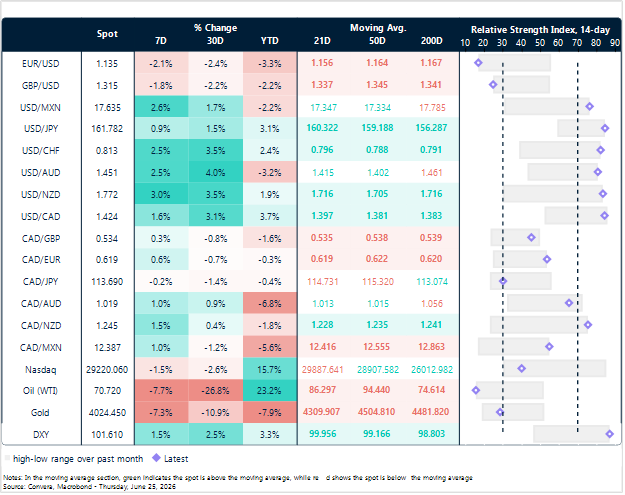Click the RSI axis label 30

[502, 43]
